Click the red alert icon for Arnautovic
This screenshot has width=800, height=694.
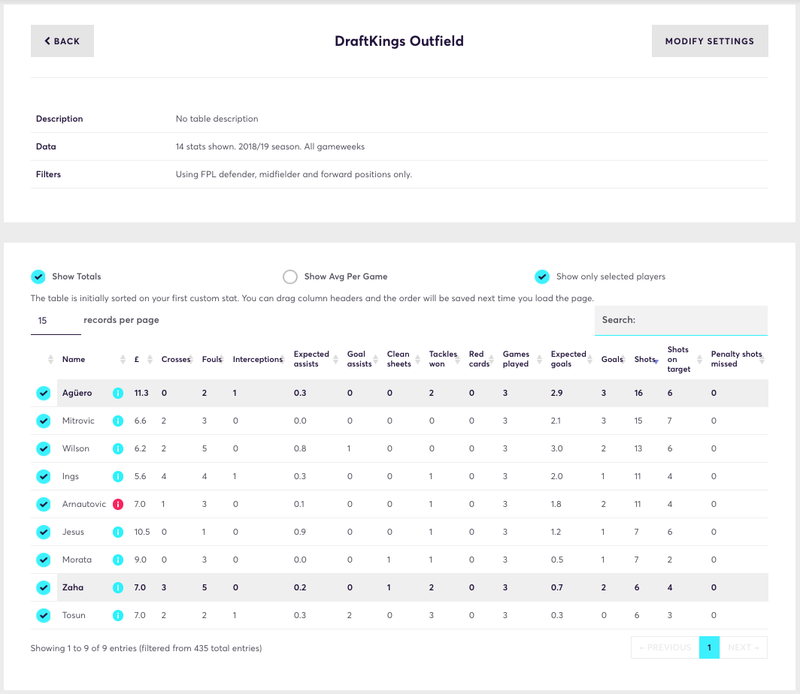point(118,504)
